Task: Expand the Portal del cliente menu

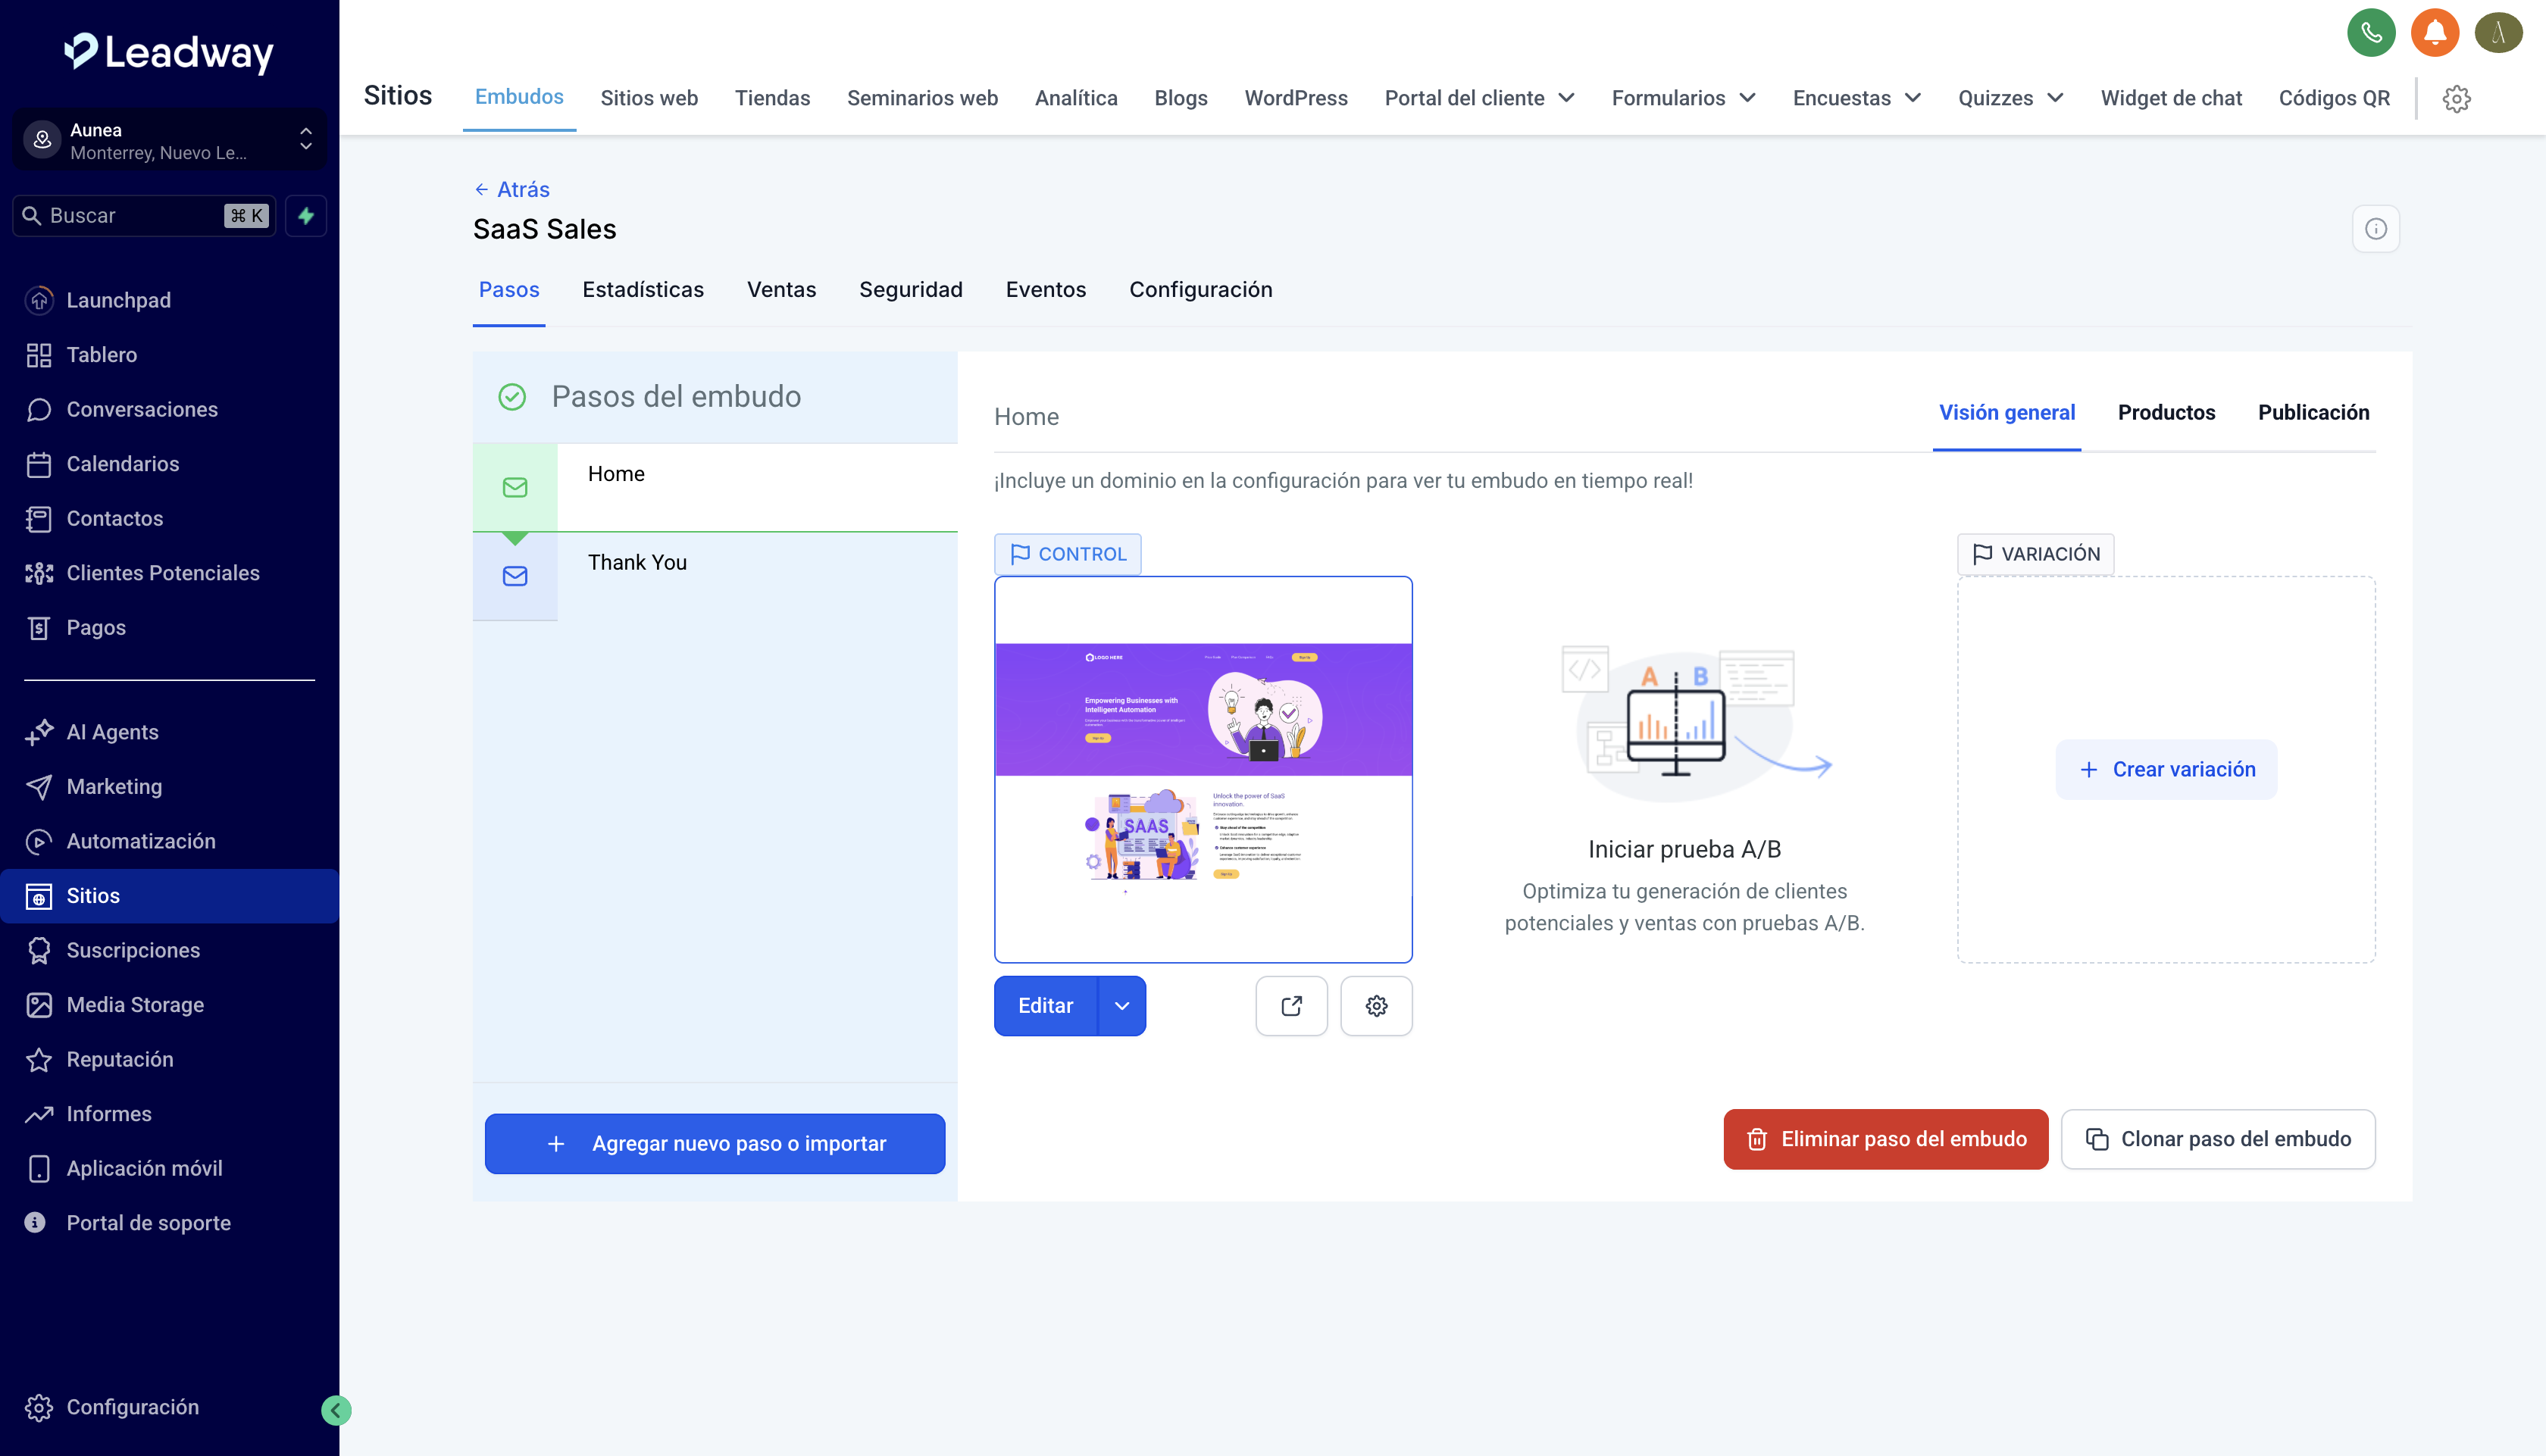Action: point(1478,98)
